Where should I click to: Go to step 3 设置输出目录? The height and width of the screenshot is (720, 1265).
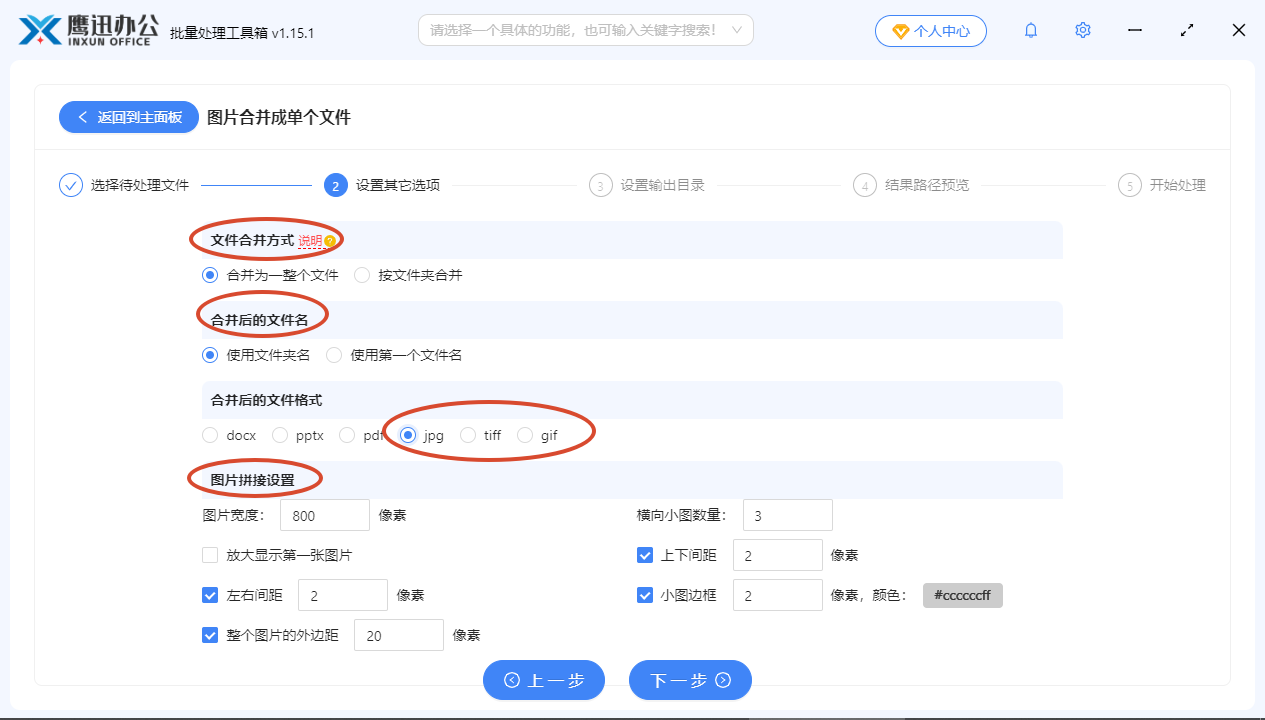[647, 185]
